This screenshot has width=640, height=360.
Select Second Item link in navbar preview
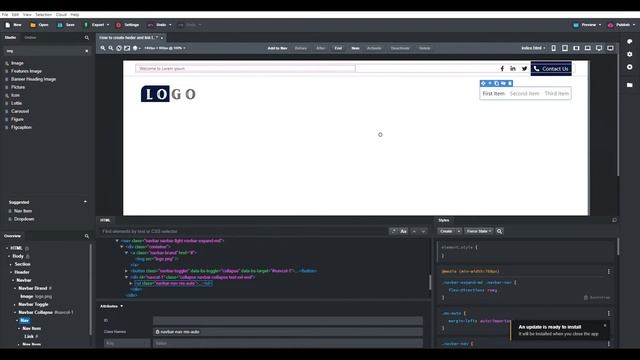point(524,93)
